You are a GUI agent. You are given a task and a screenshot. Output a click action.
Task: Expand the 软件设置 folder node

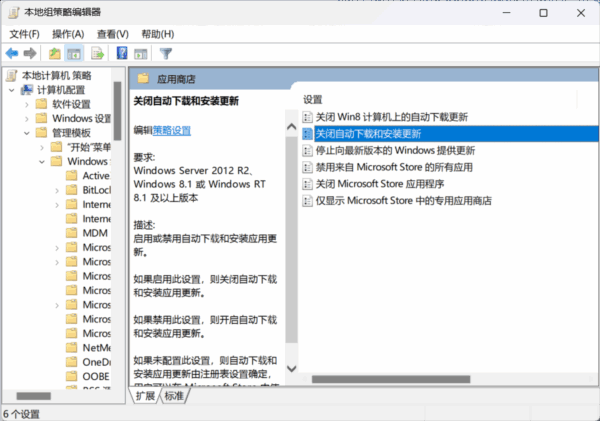(x=26, y=104)
